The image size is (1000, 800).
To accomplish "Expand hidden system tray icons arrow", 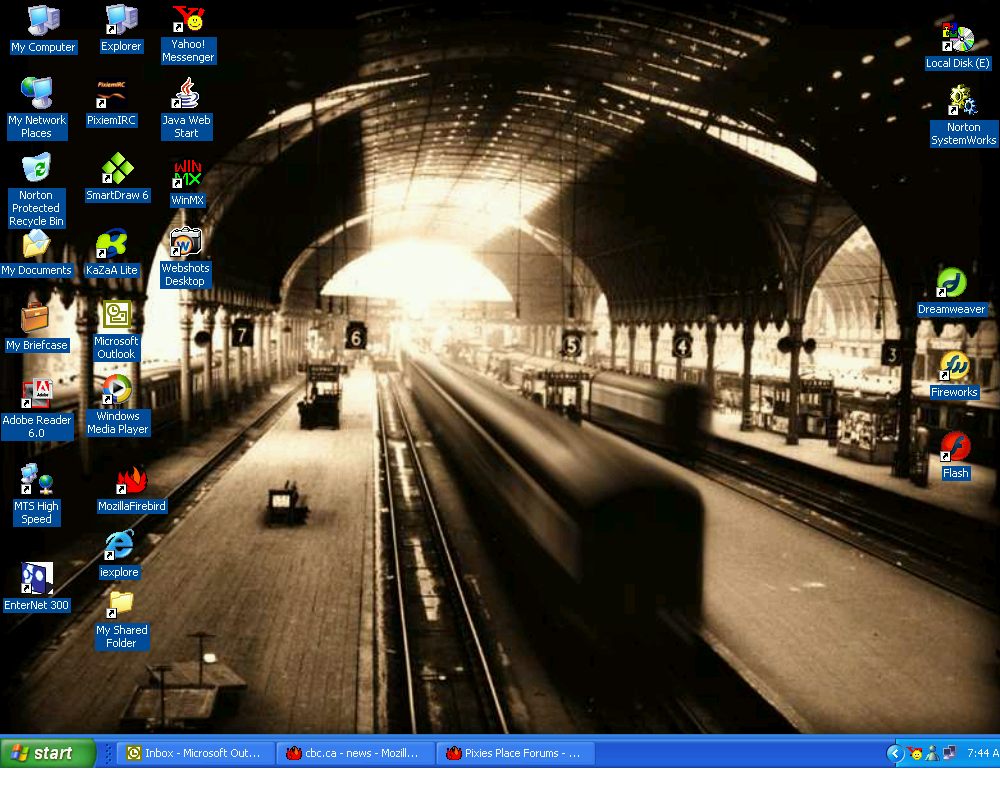I will [895, 753].
